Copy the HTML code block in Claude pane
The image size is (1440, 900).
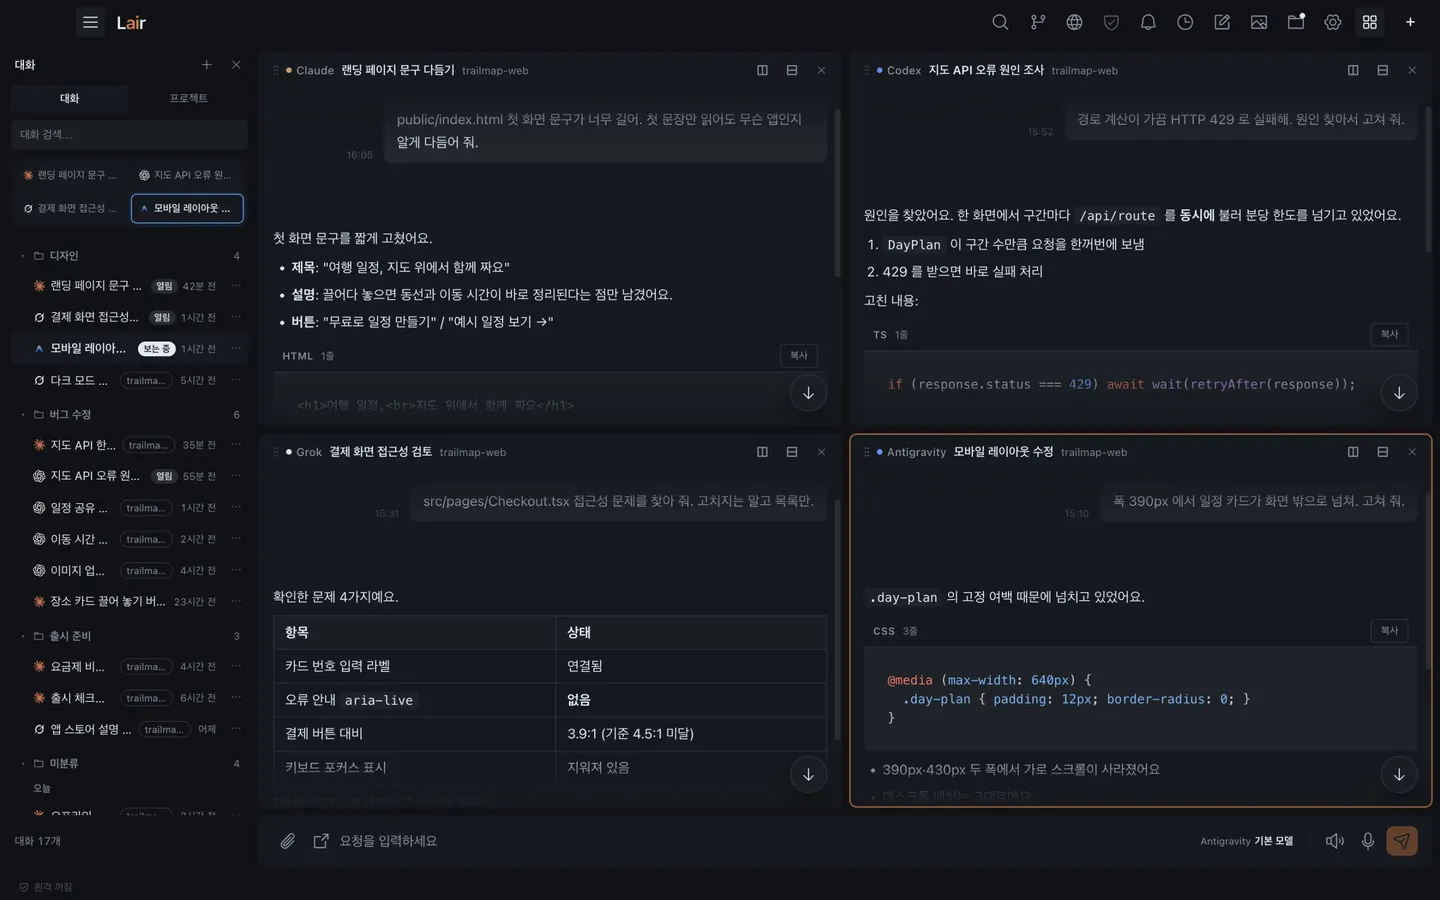(799, 355)
